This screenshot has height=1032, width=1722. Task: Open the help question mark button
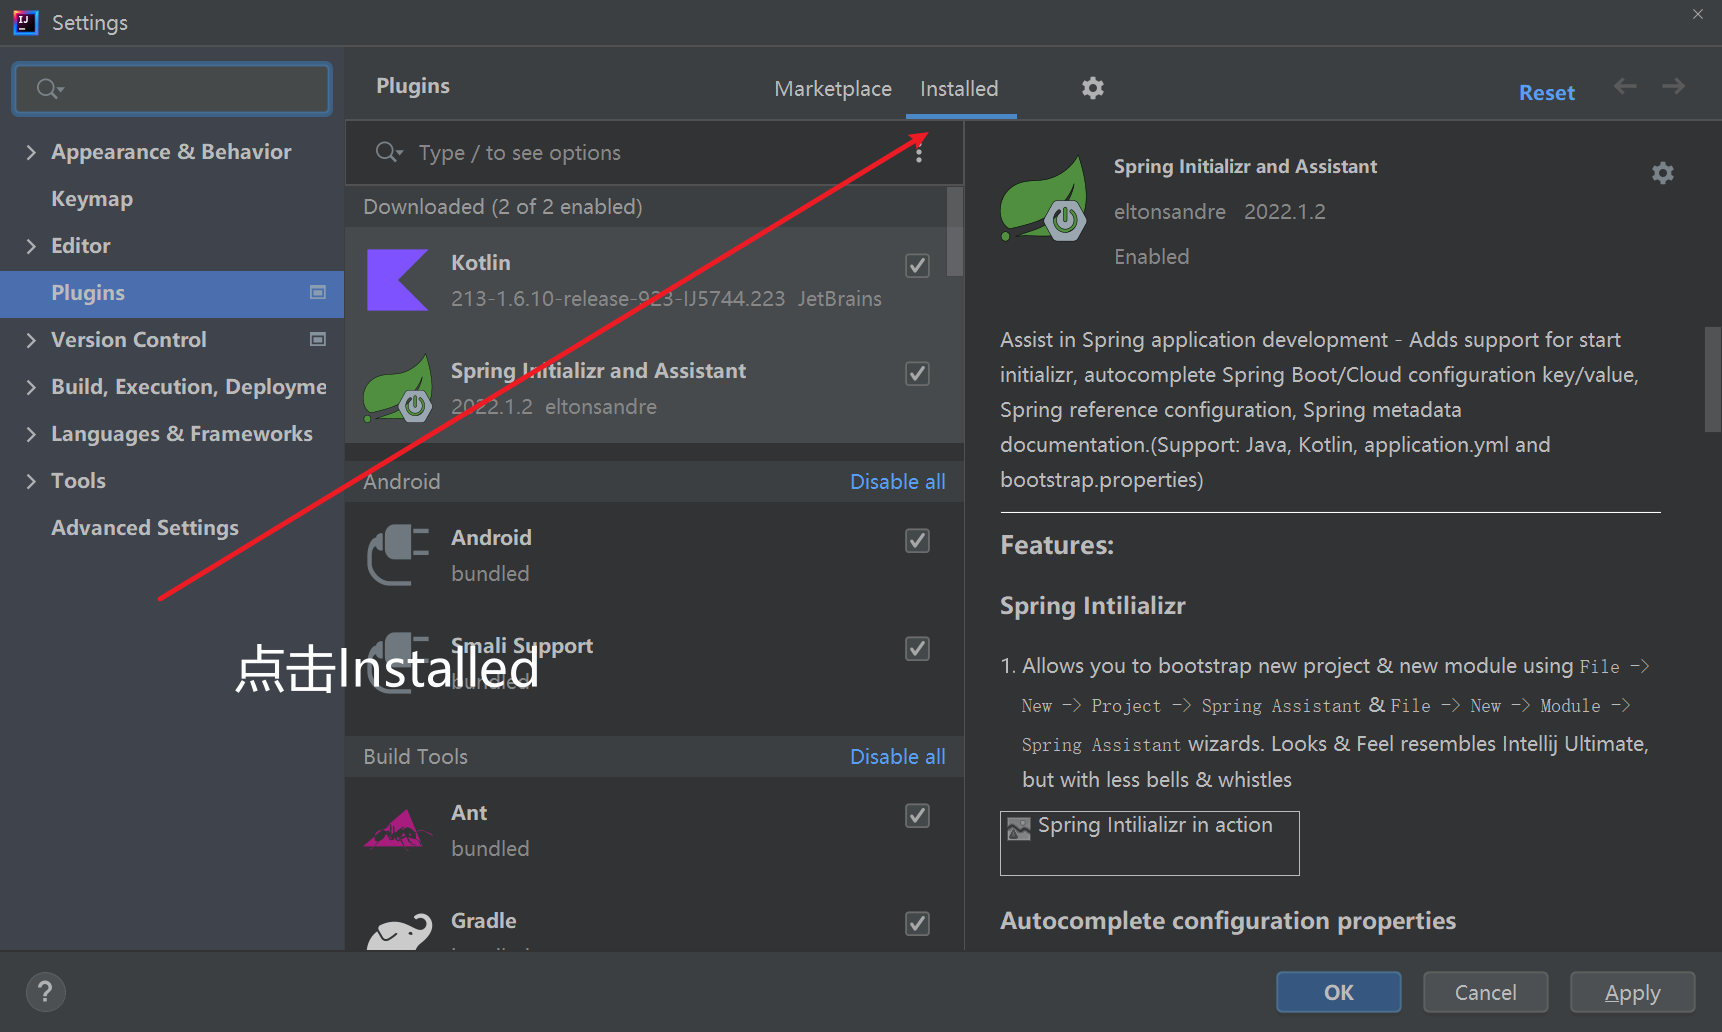coord(45,992)
